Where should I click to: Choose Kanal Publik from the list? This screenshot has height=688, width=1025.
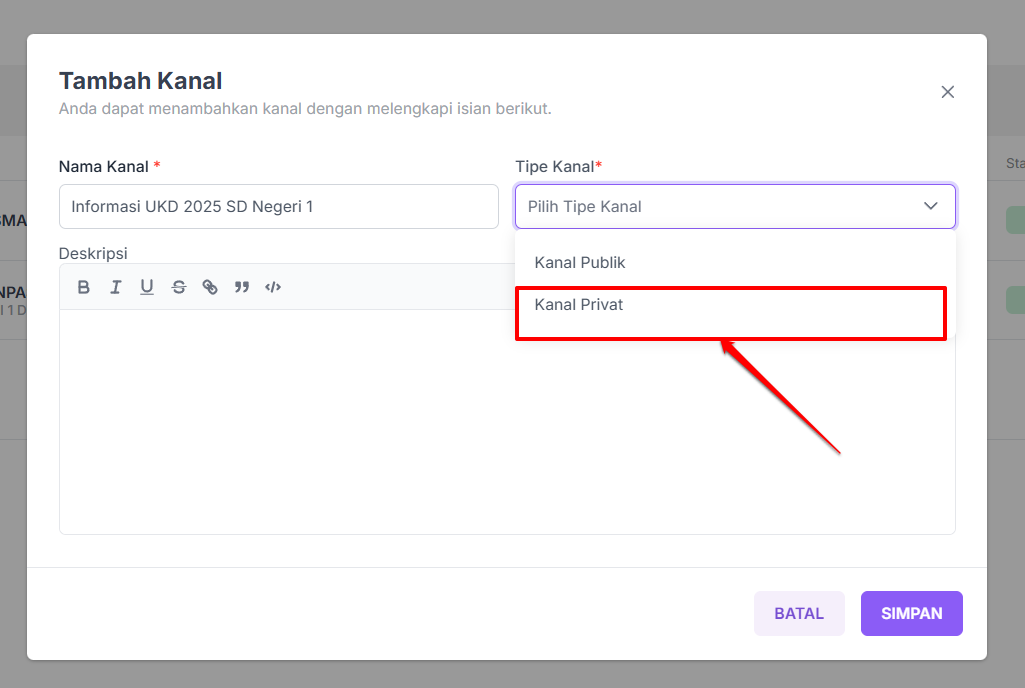point(580,262)
